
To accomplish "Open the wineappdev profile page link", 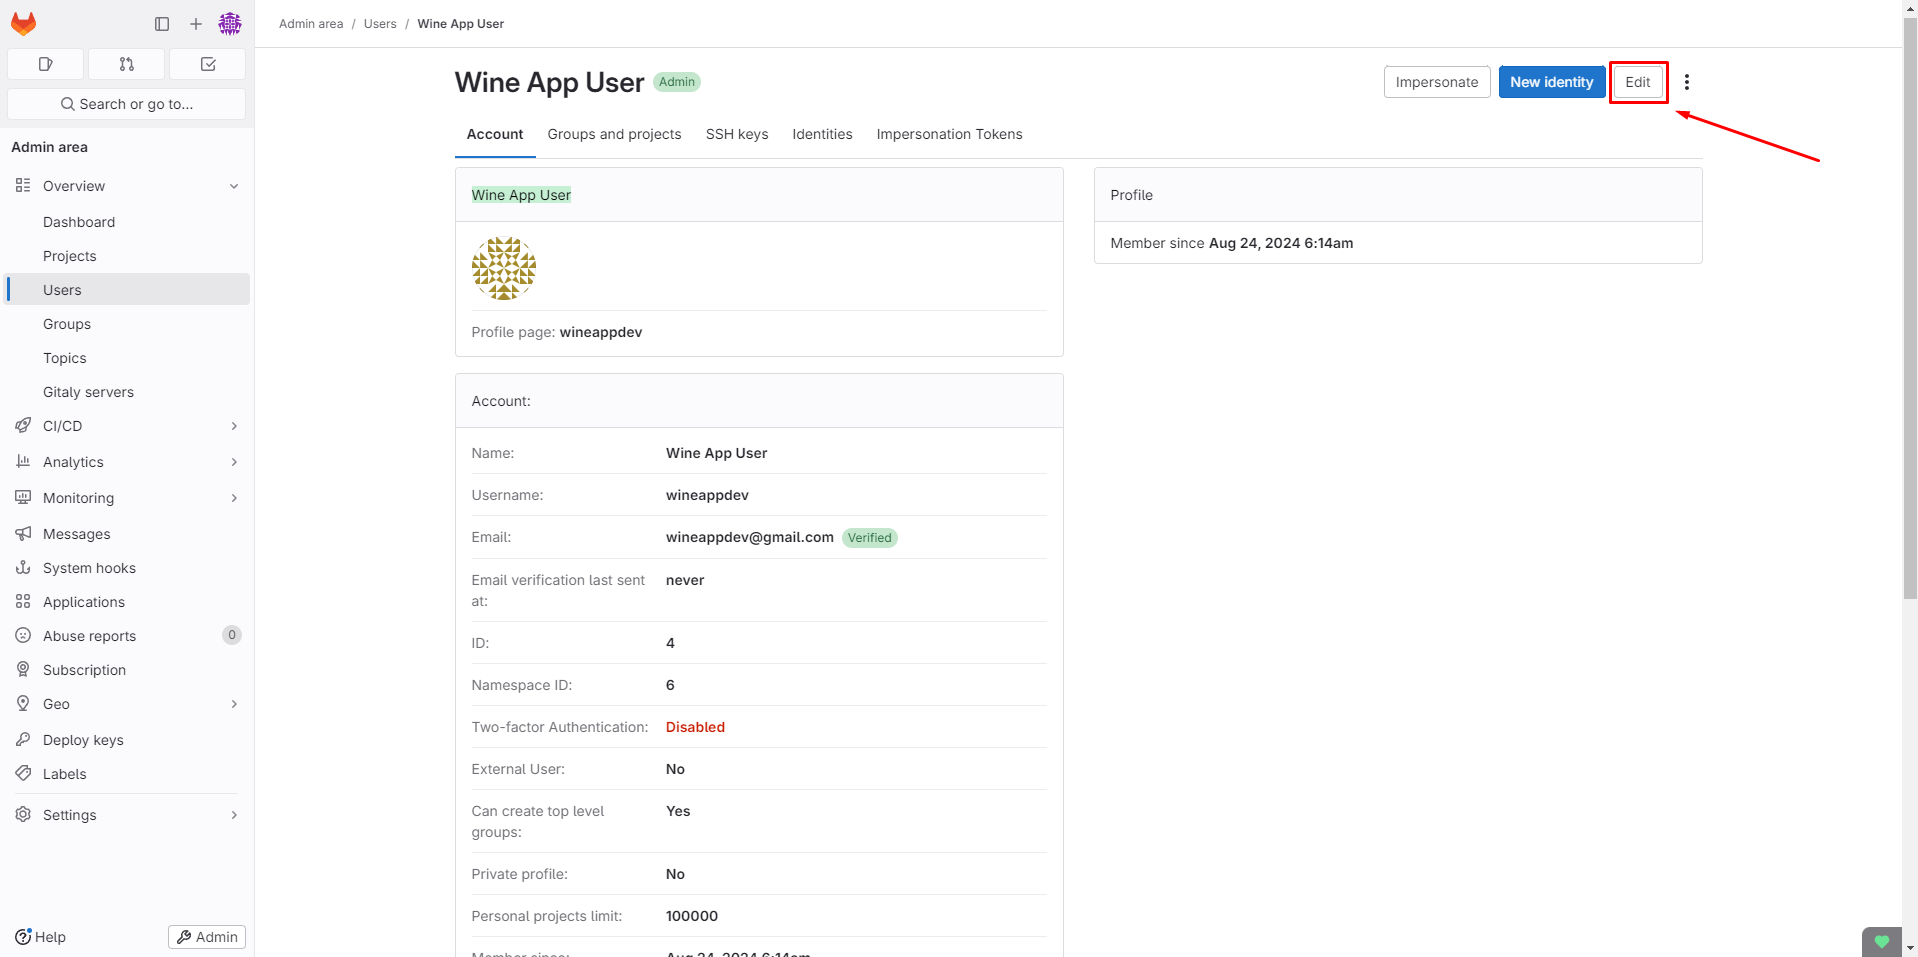I will (x=601, y=332).
